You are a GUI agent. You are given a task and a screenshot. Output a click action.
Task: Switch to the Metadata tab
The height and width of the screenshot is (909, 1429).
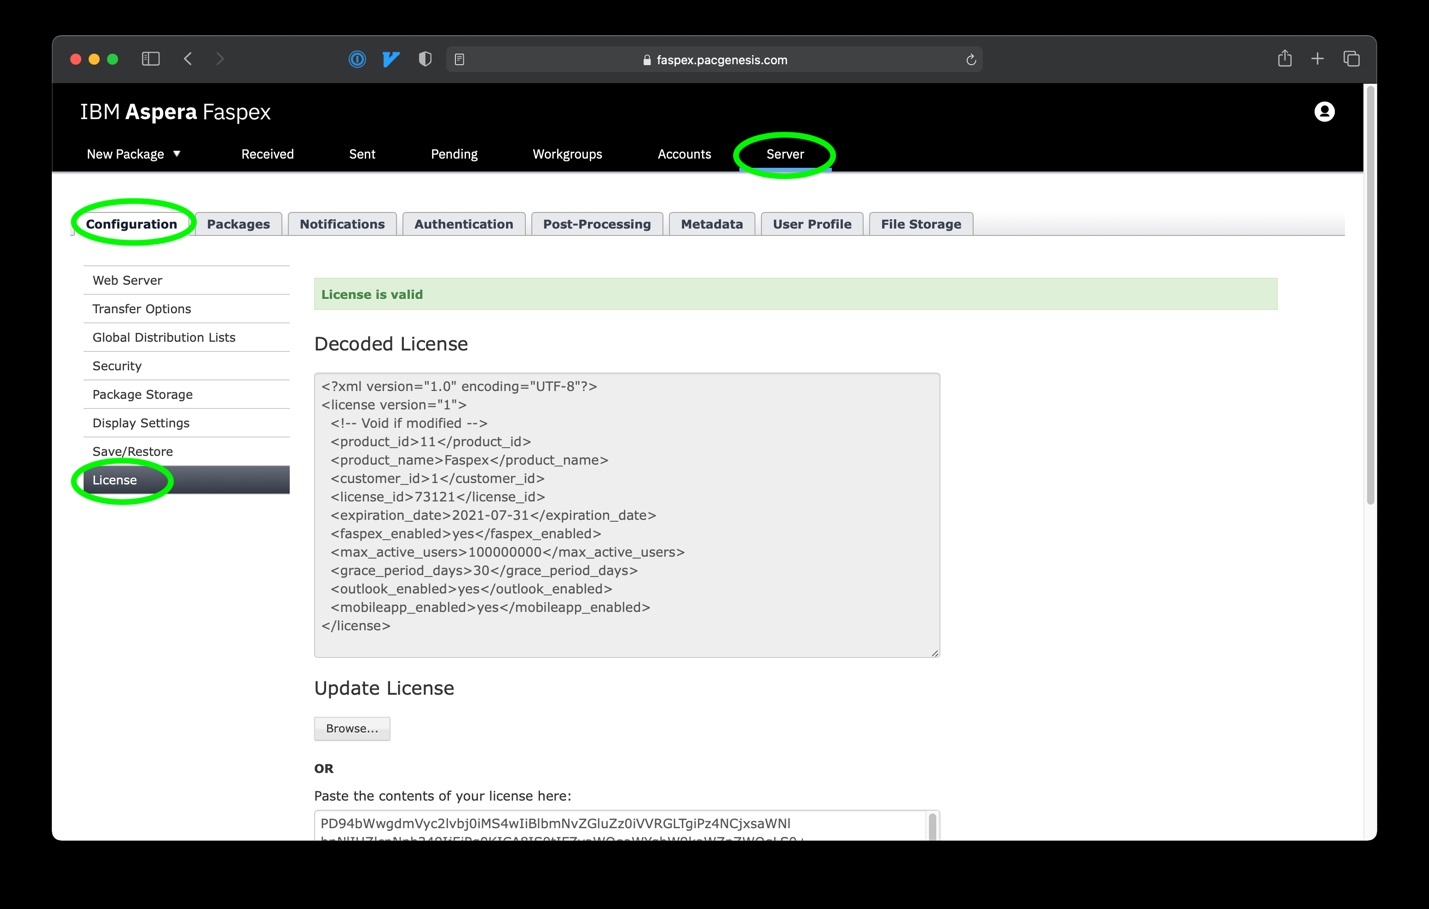tap(712, 224)
